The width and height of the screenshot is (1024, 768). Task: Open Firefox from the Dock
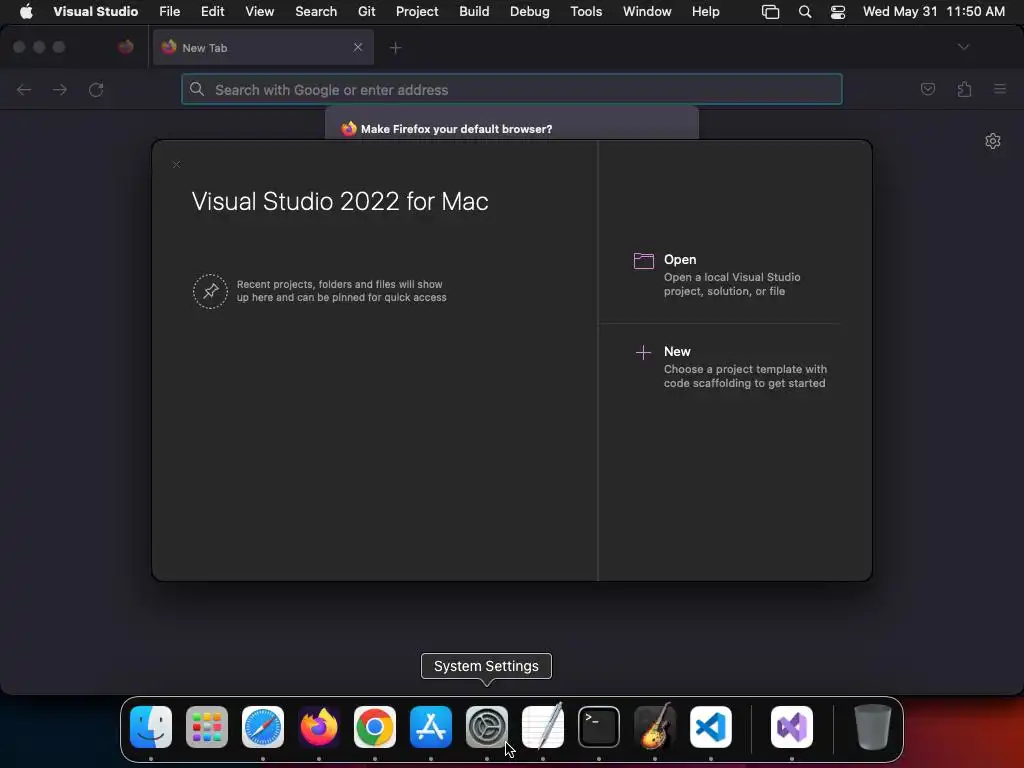pos(319,727)
